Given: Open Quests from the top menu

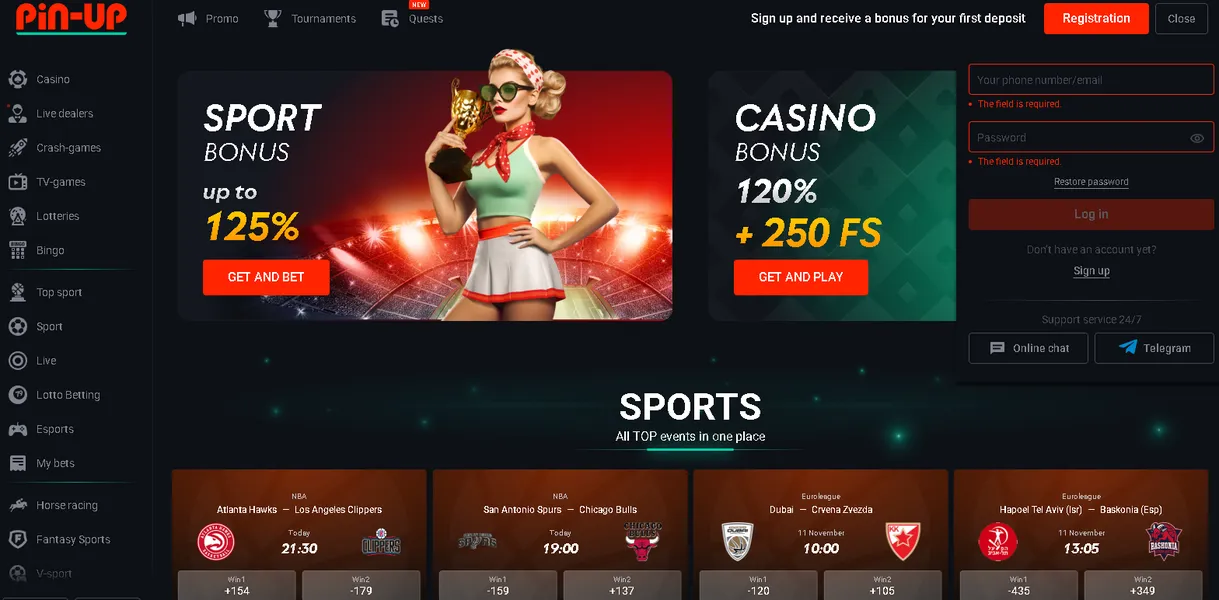Looking at the screenshot, I should coord(412,18).
